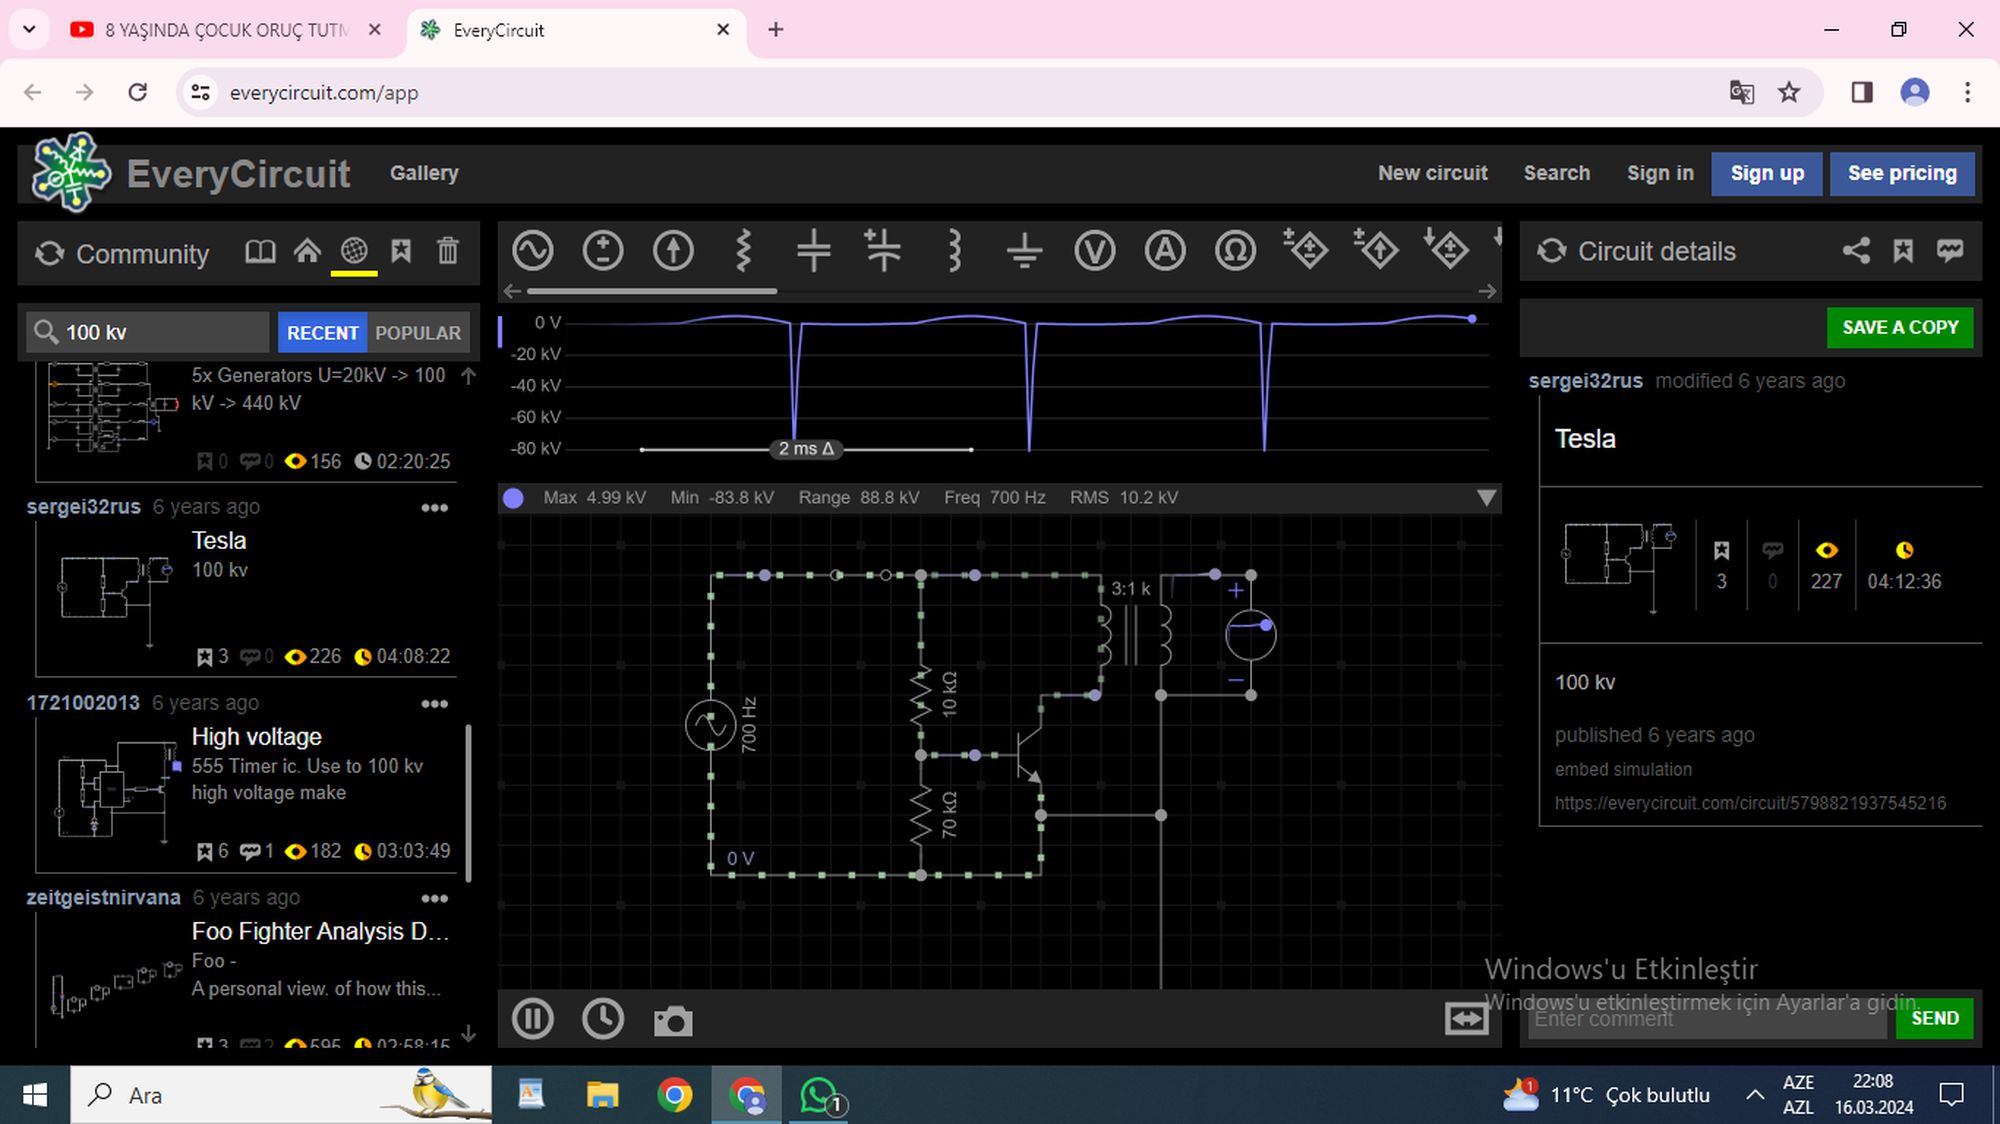The image size is (2000, 1124).
Task: Open the time settings clock icon
Action: (x=603, y=1019)
